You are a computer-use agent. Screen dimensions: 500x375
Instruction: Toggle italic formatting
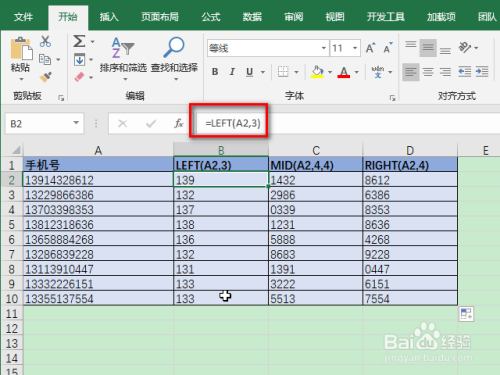pos(232,72)
